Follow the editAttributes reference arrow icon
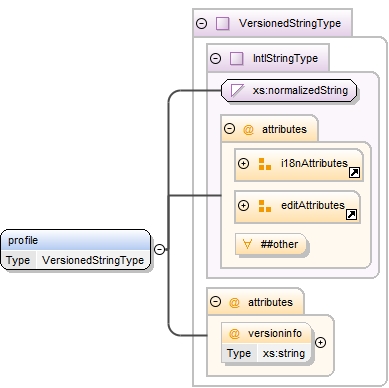The image size is (389, 388). 352,214
